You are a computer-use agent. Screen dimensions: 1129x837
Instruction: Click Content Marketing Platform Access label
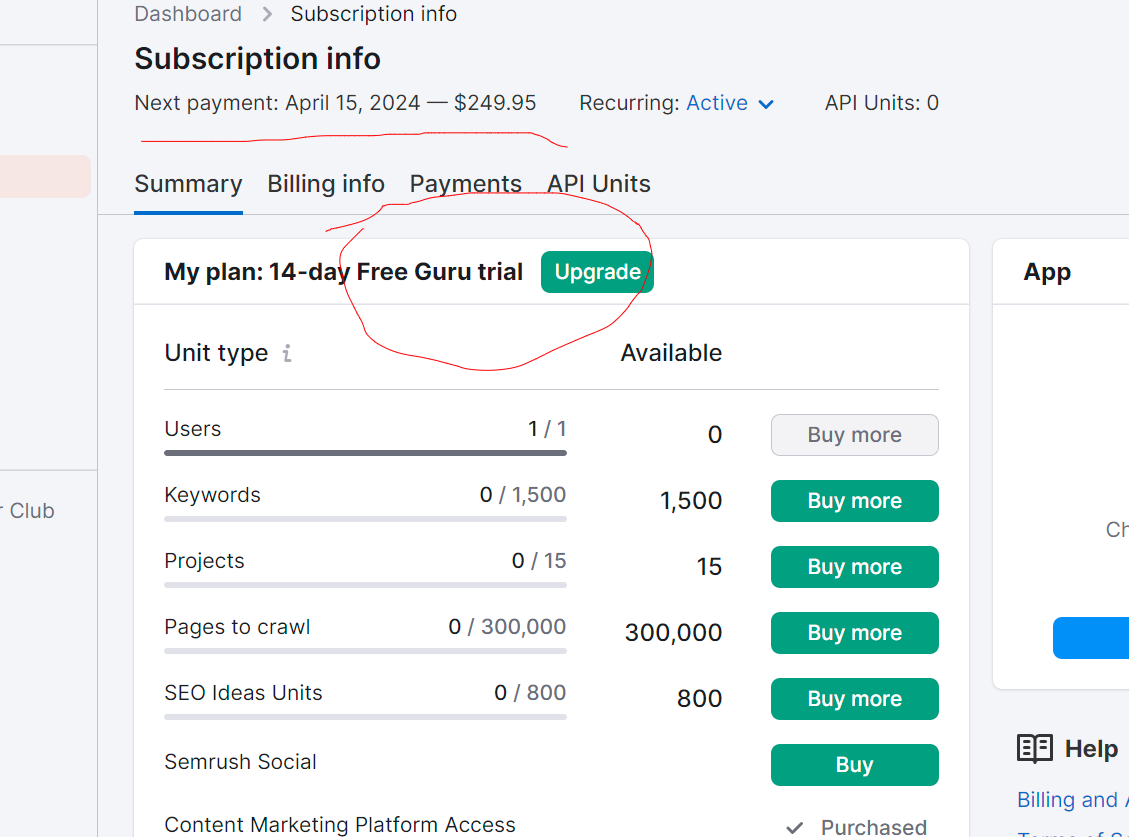pyautogui.click(x=340, y=825)
